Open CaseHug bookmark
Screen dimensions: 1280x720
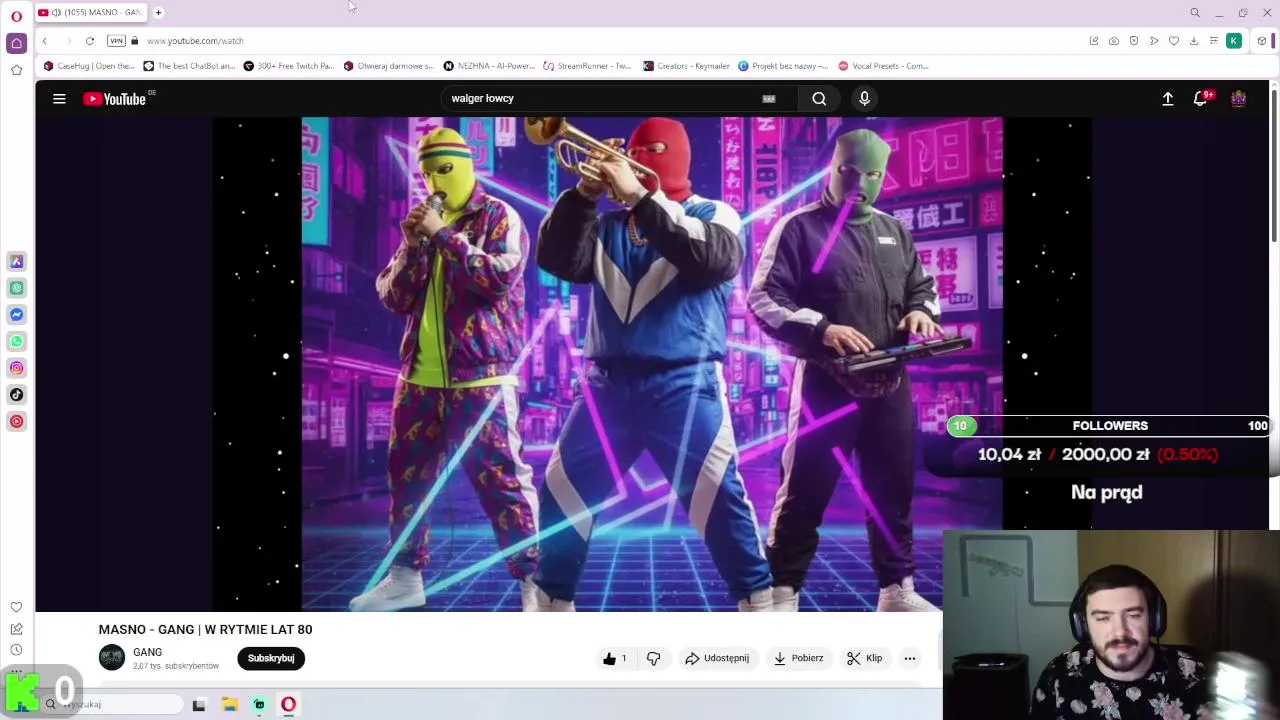click(x=89, y=66)
